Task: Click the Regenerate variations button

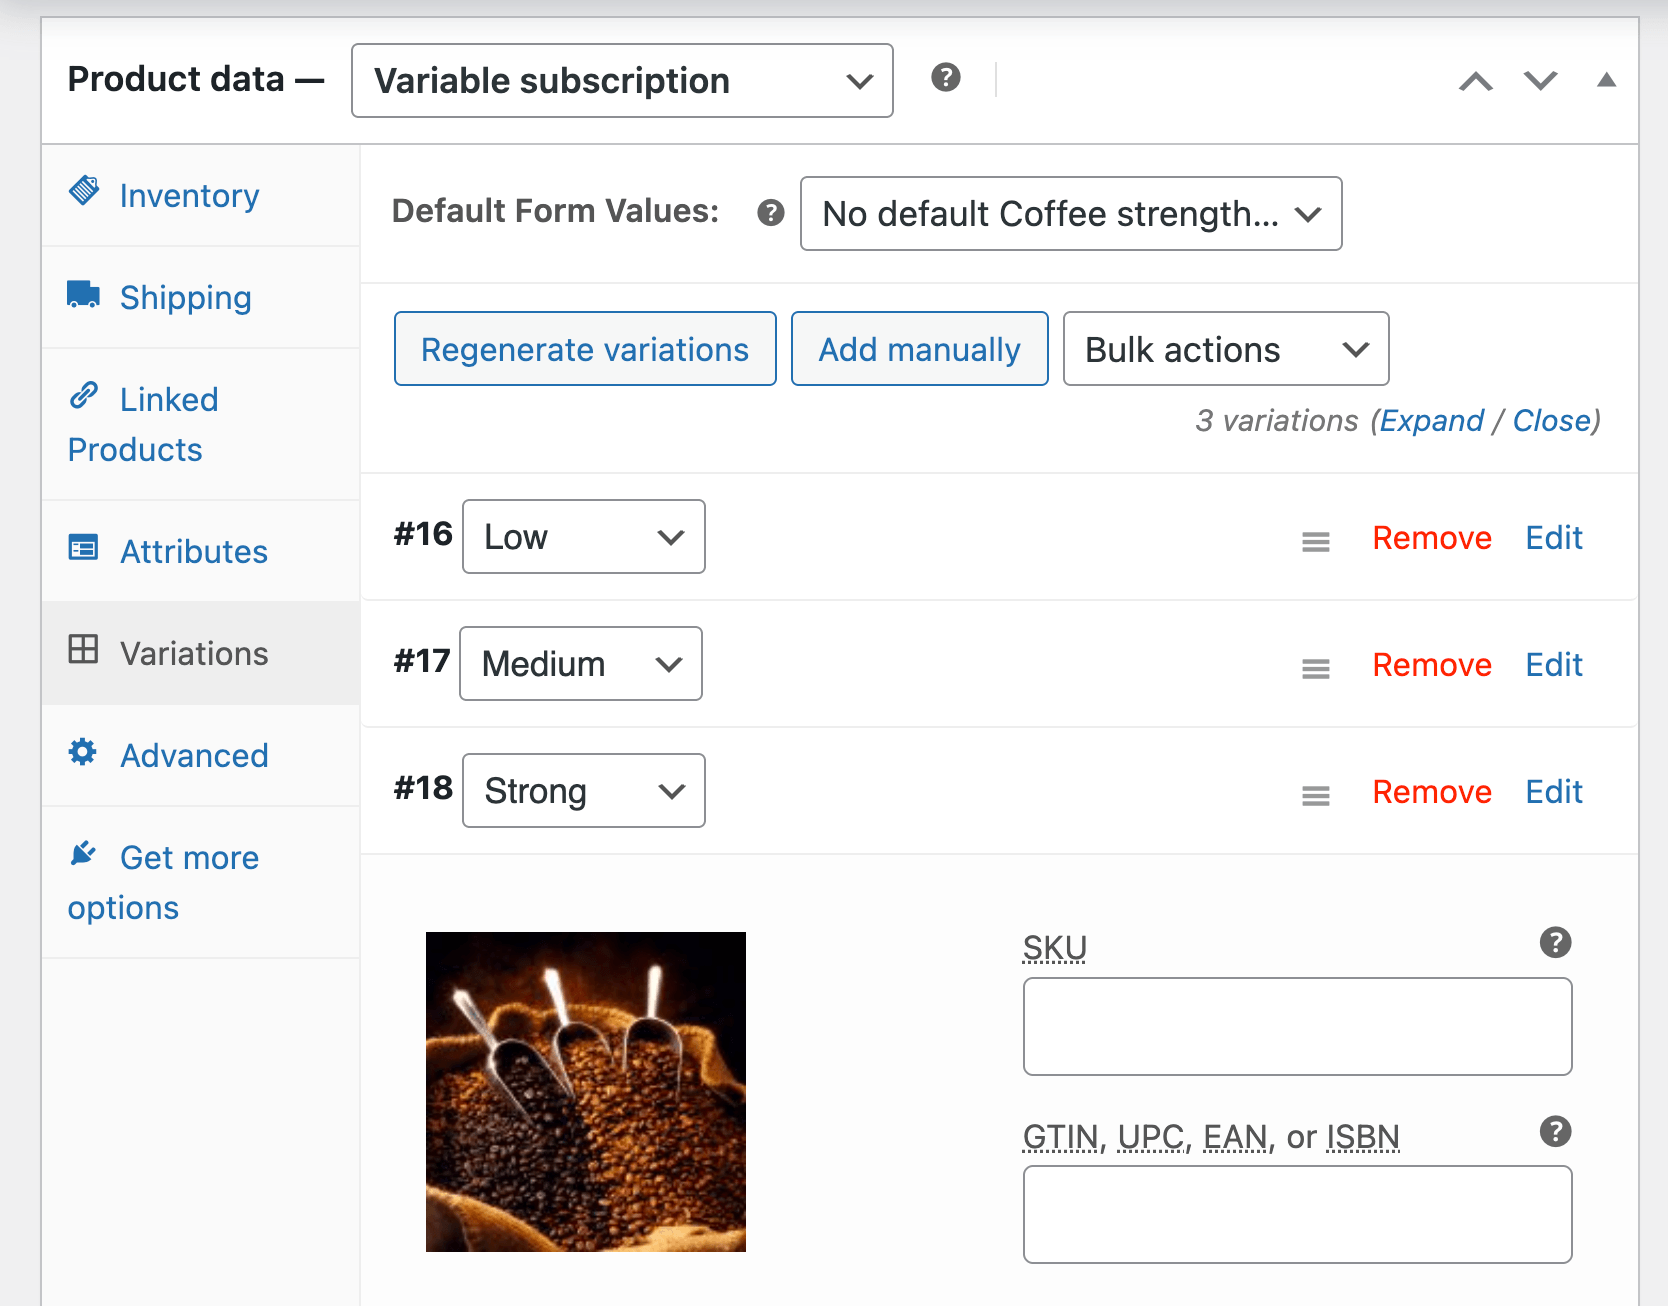Action: pos(584,348)
